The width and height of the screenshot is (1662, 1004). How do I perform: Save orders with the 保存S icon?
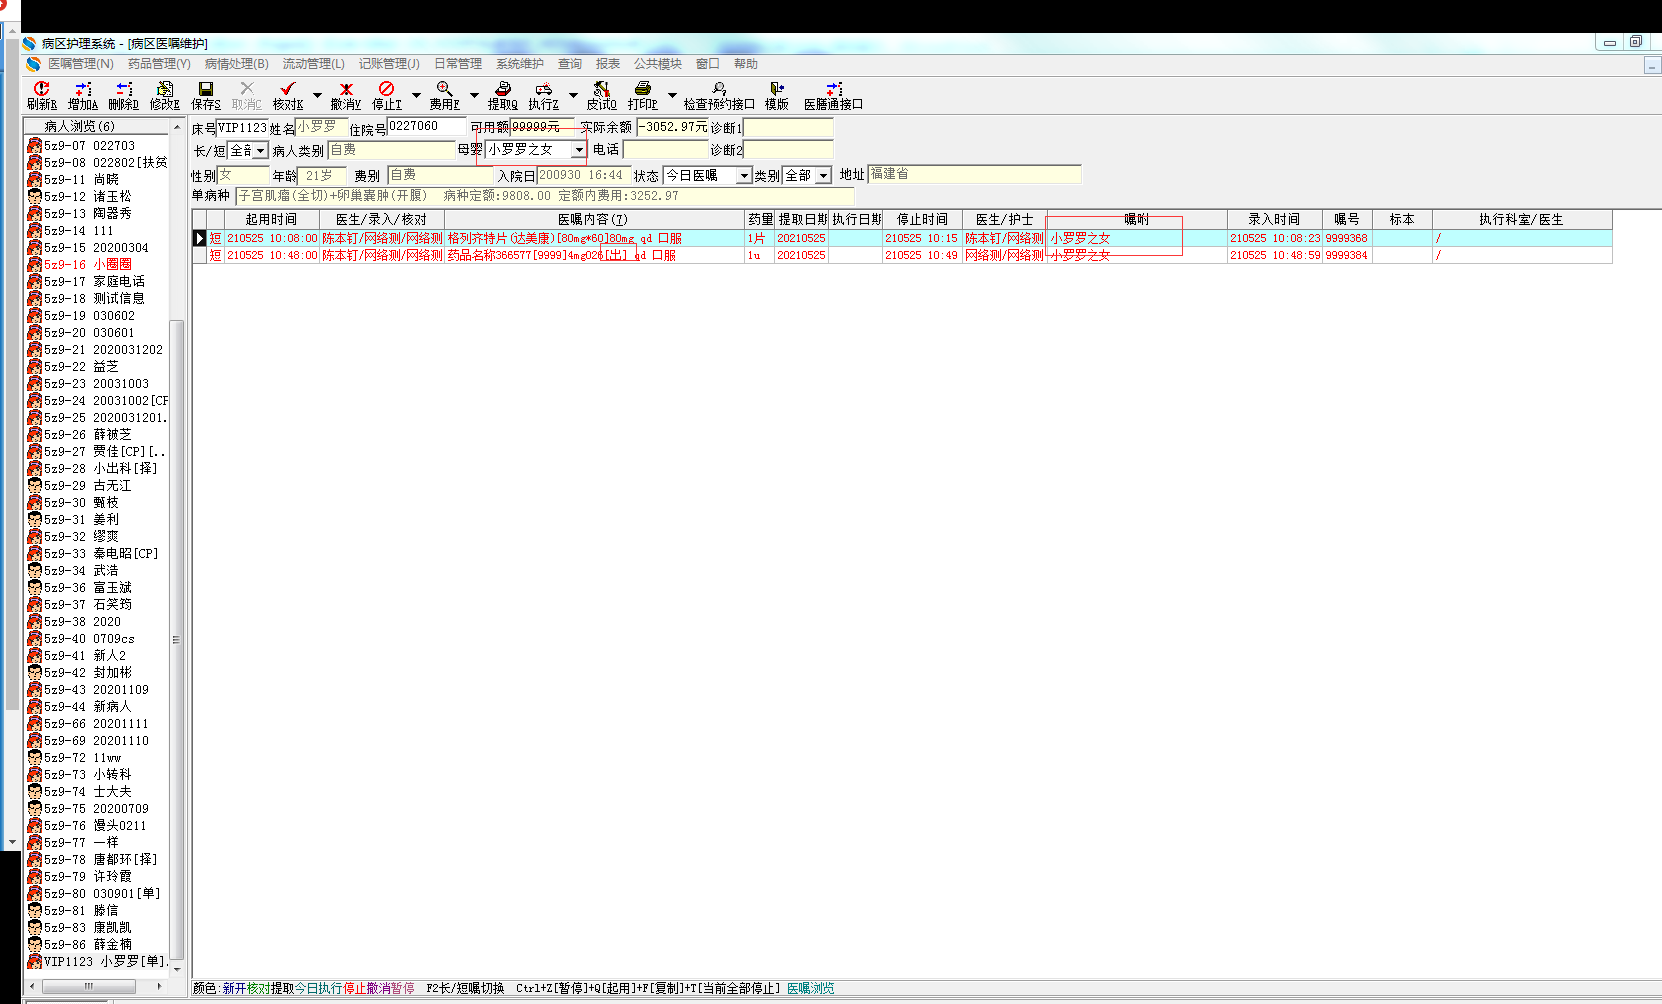[x=206, y=95]
